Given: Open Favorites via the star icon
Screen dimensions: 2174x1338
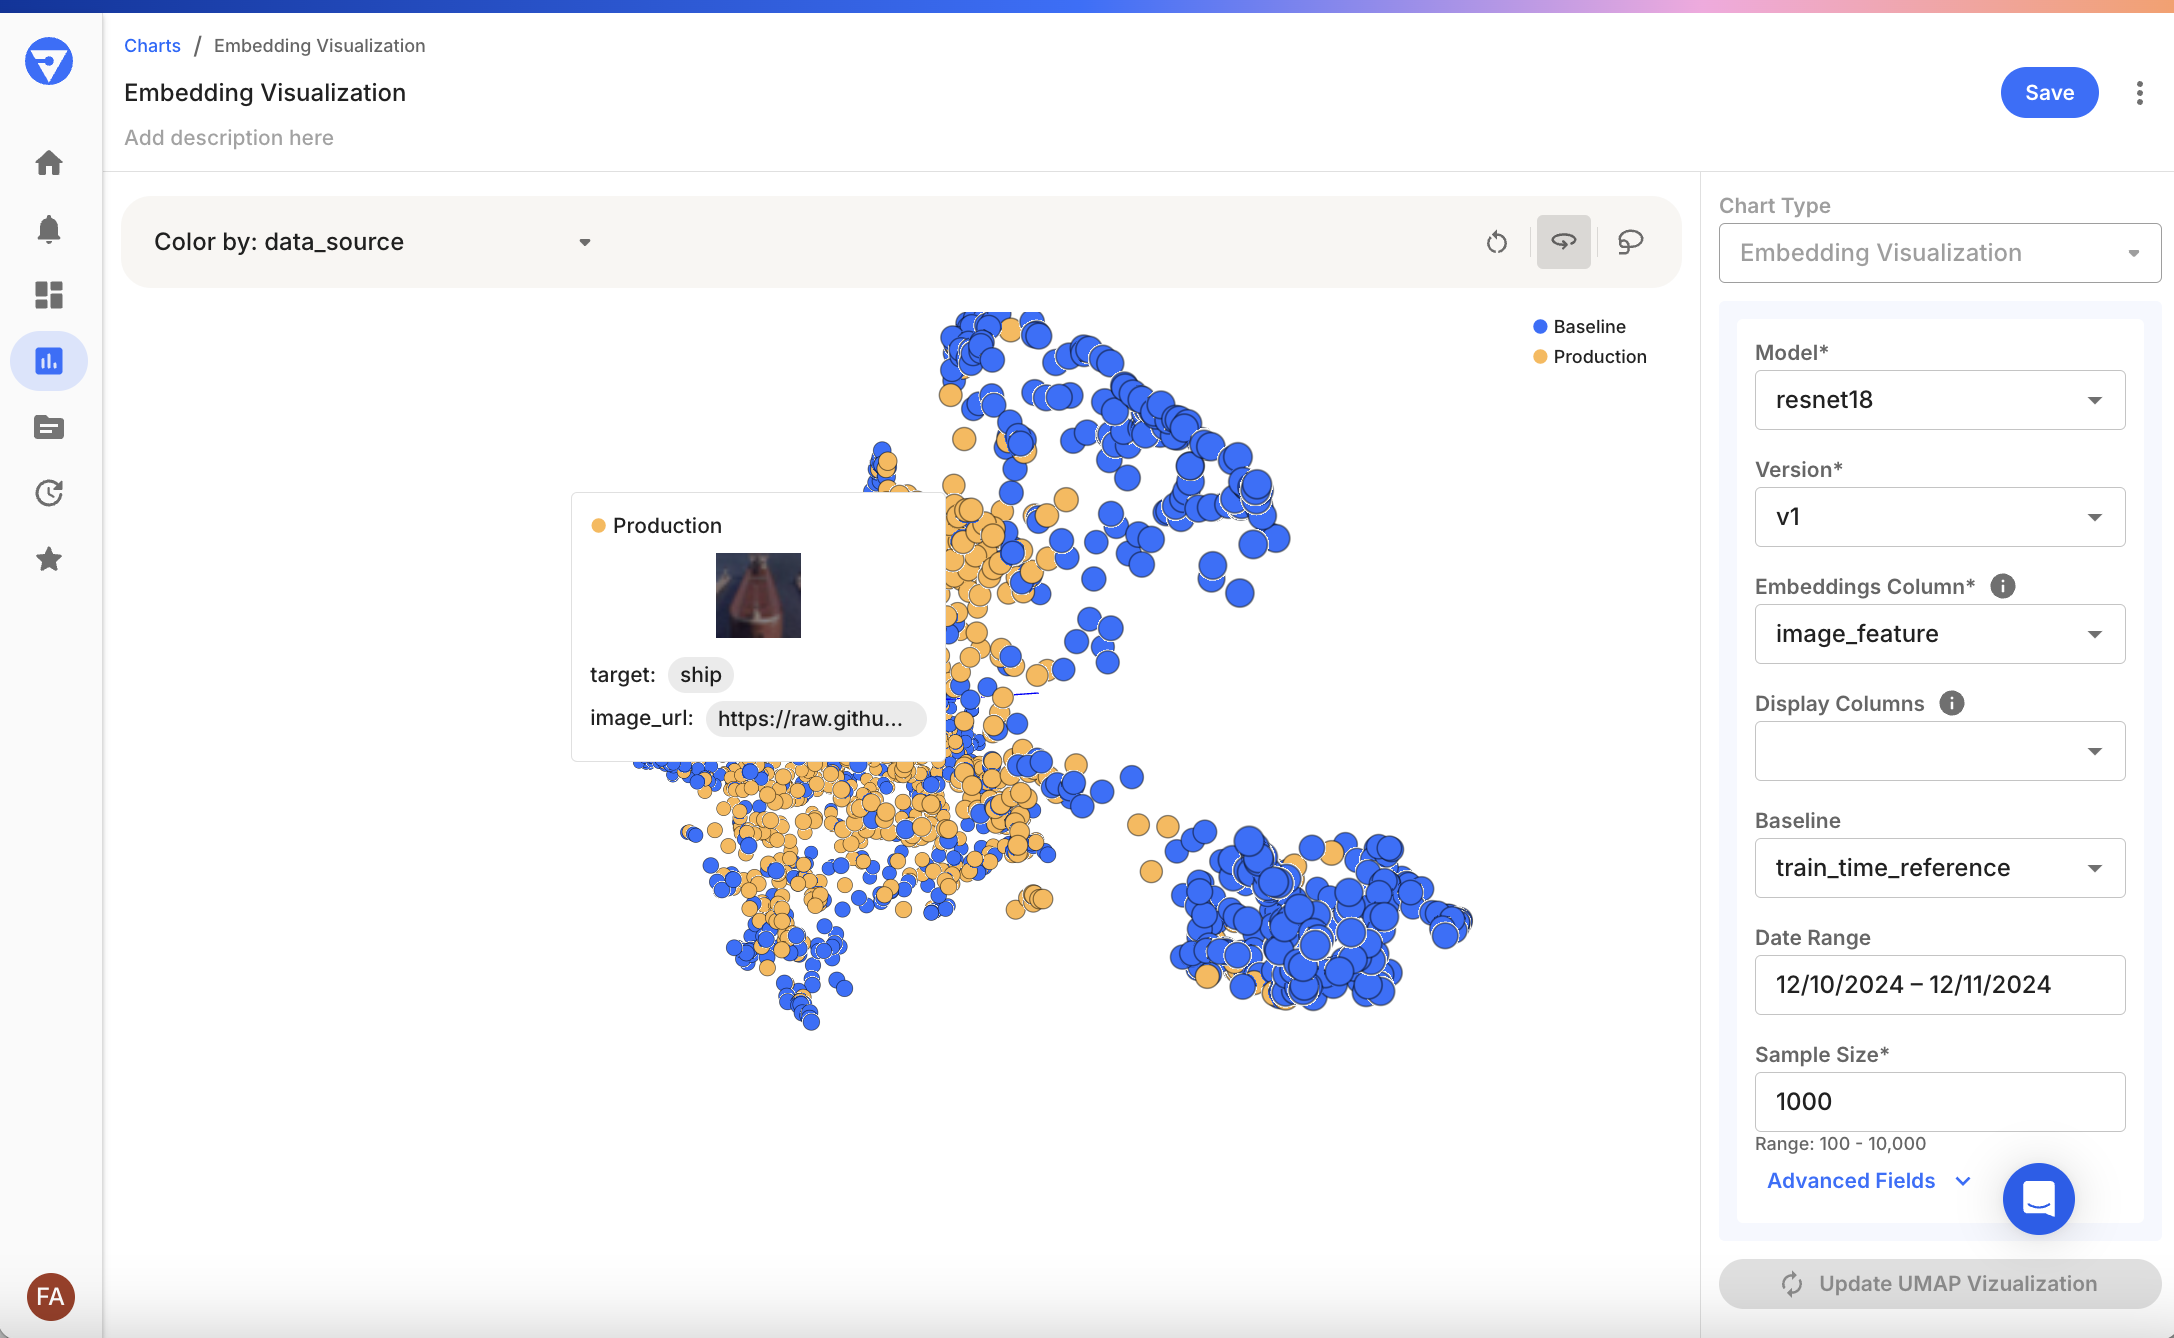Looking at the screenshot, I should [48, 559].
